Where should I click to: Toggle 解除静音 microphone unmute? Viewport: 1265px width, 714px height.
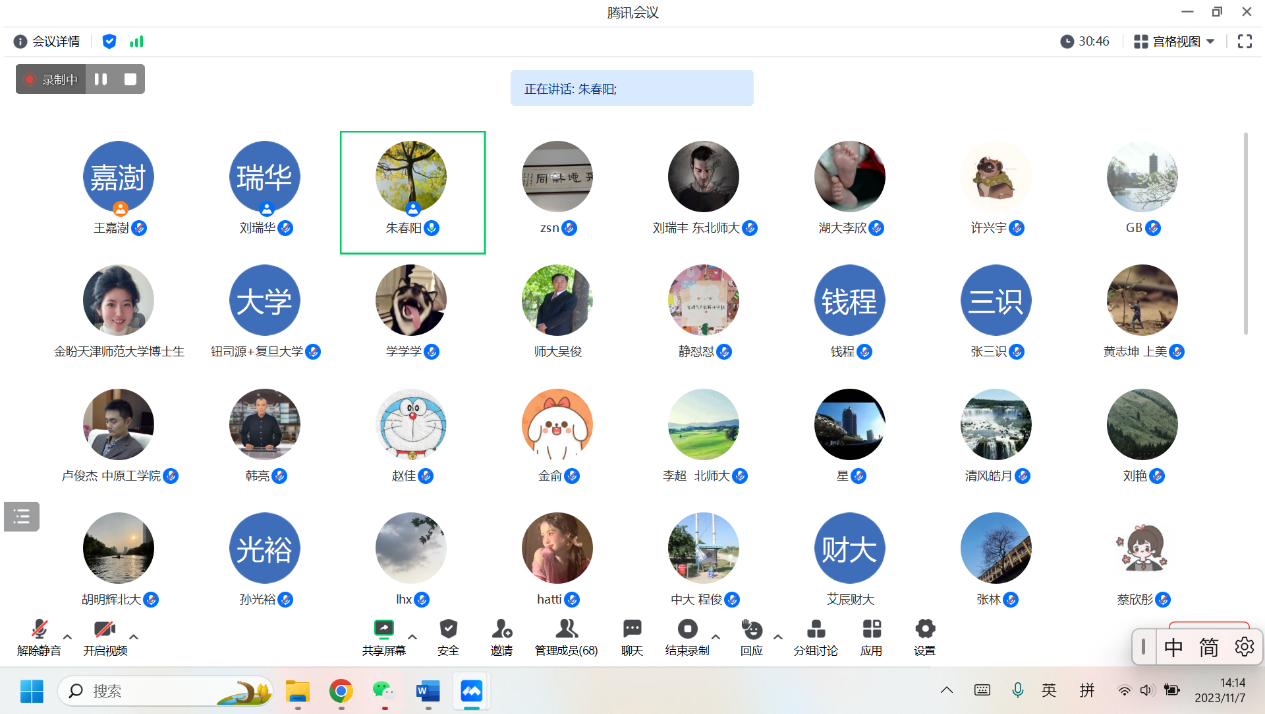pyautogui.click(x=39, y=630)
